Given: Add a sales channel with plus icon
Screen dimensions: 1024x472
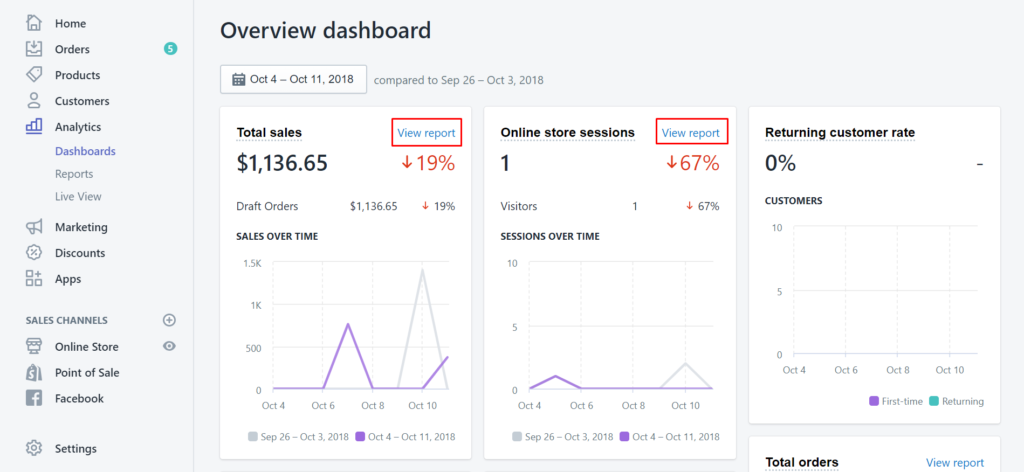Looking at the screenshot, I should tap(169, 320).
